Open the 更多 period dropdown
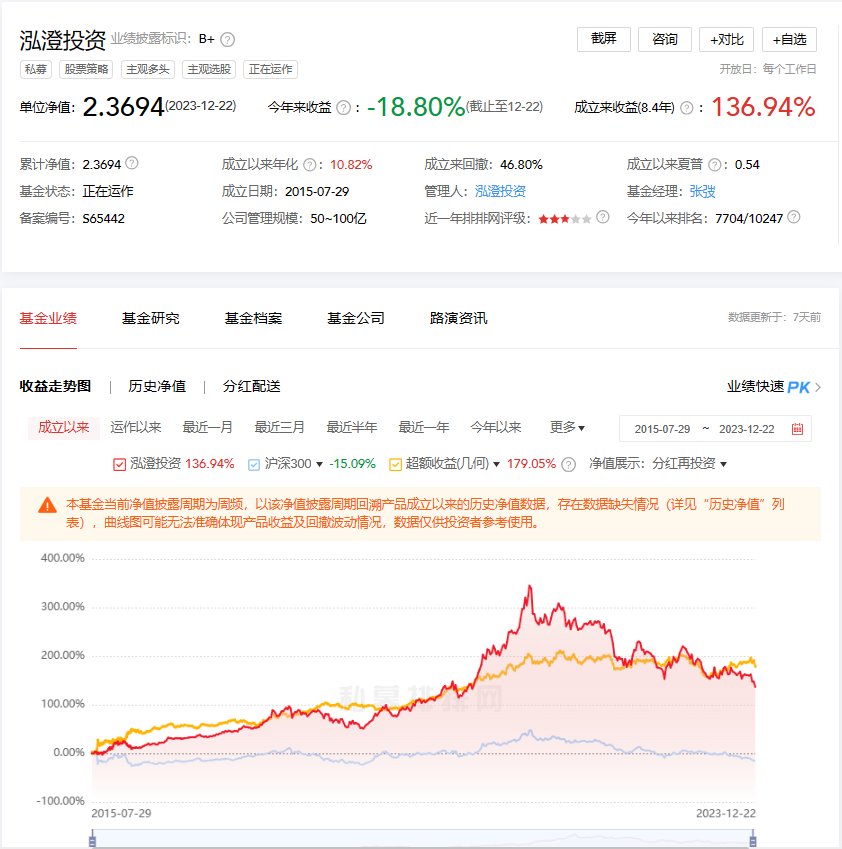842x849 pixels. 567,427
